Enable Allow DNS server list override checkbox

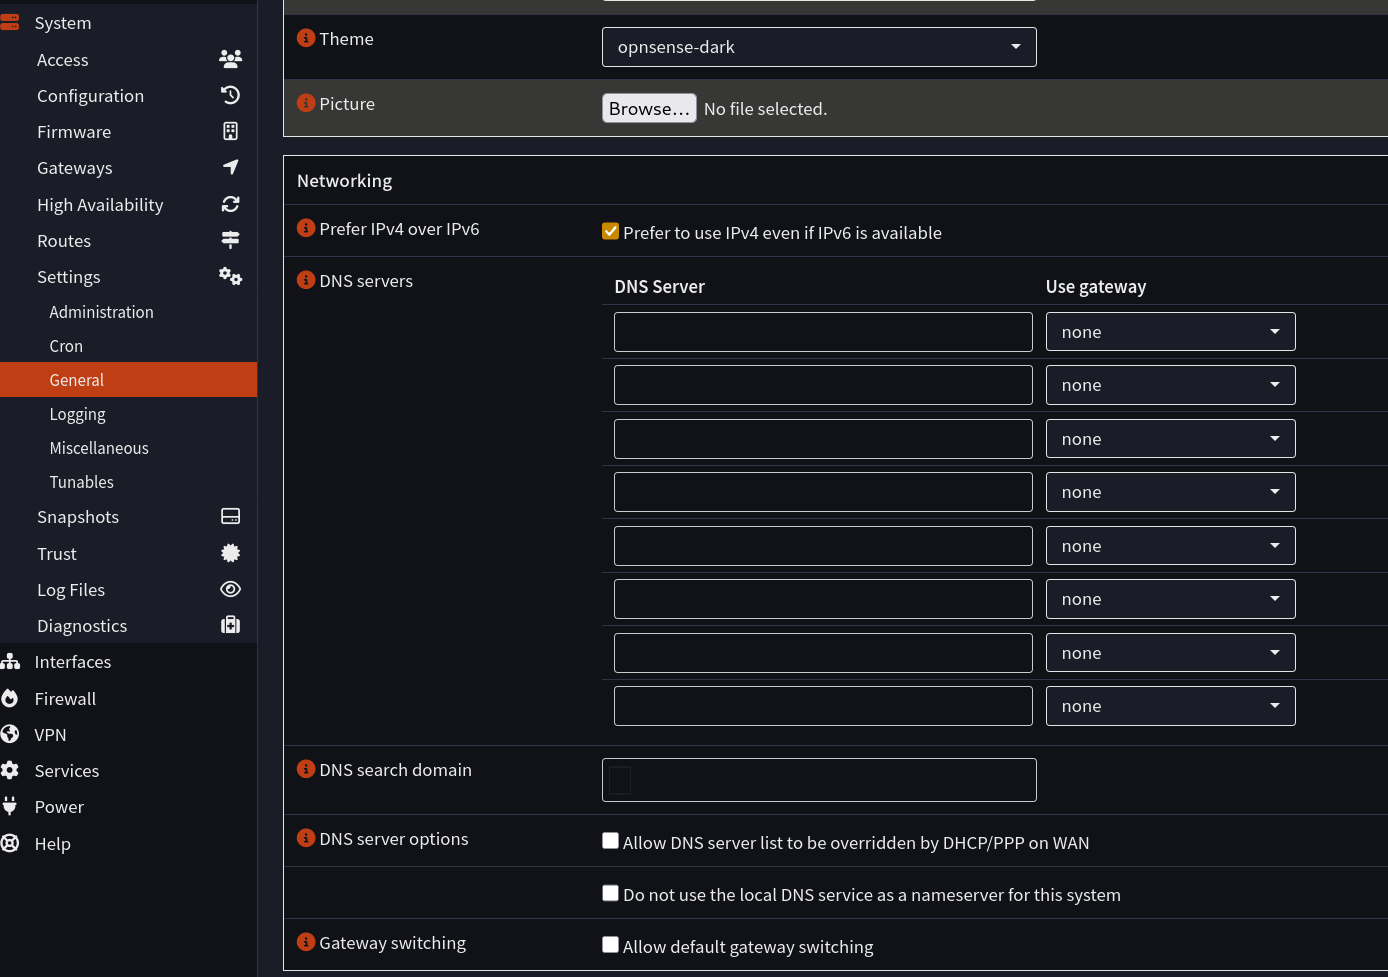(x=610, y=841)
